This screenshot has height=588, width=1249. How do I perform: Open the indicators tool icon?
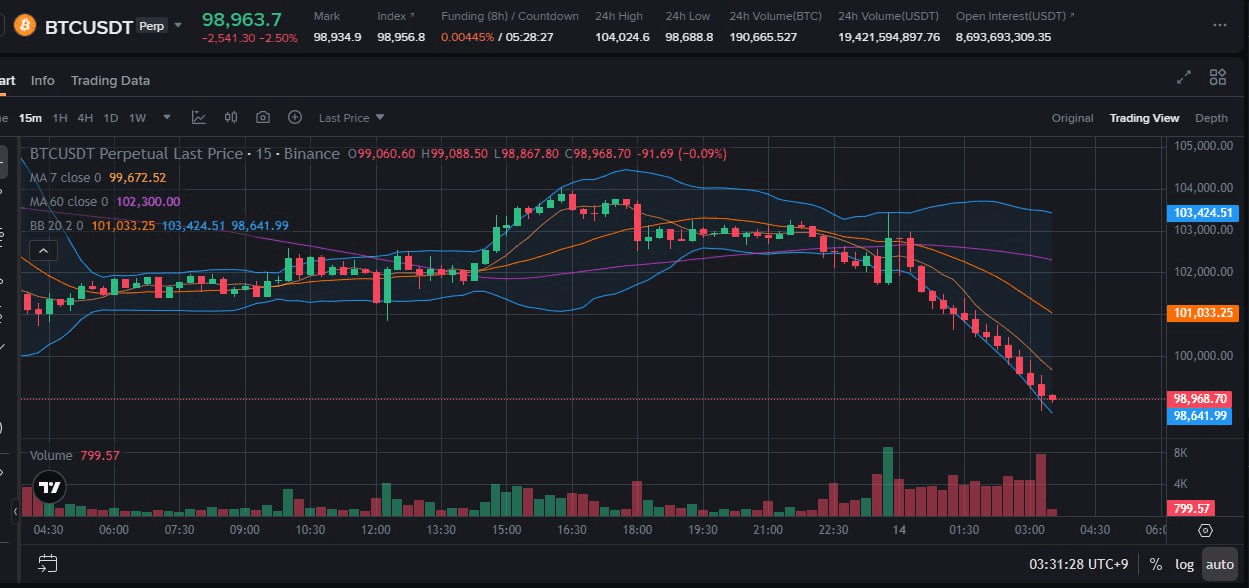(x=198, y=117)
